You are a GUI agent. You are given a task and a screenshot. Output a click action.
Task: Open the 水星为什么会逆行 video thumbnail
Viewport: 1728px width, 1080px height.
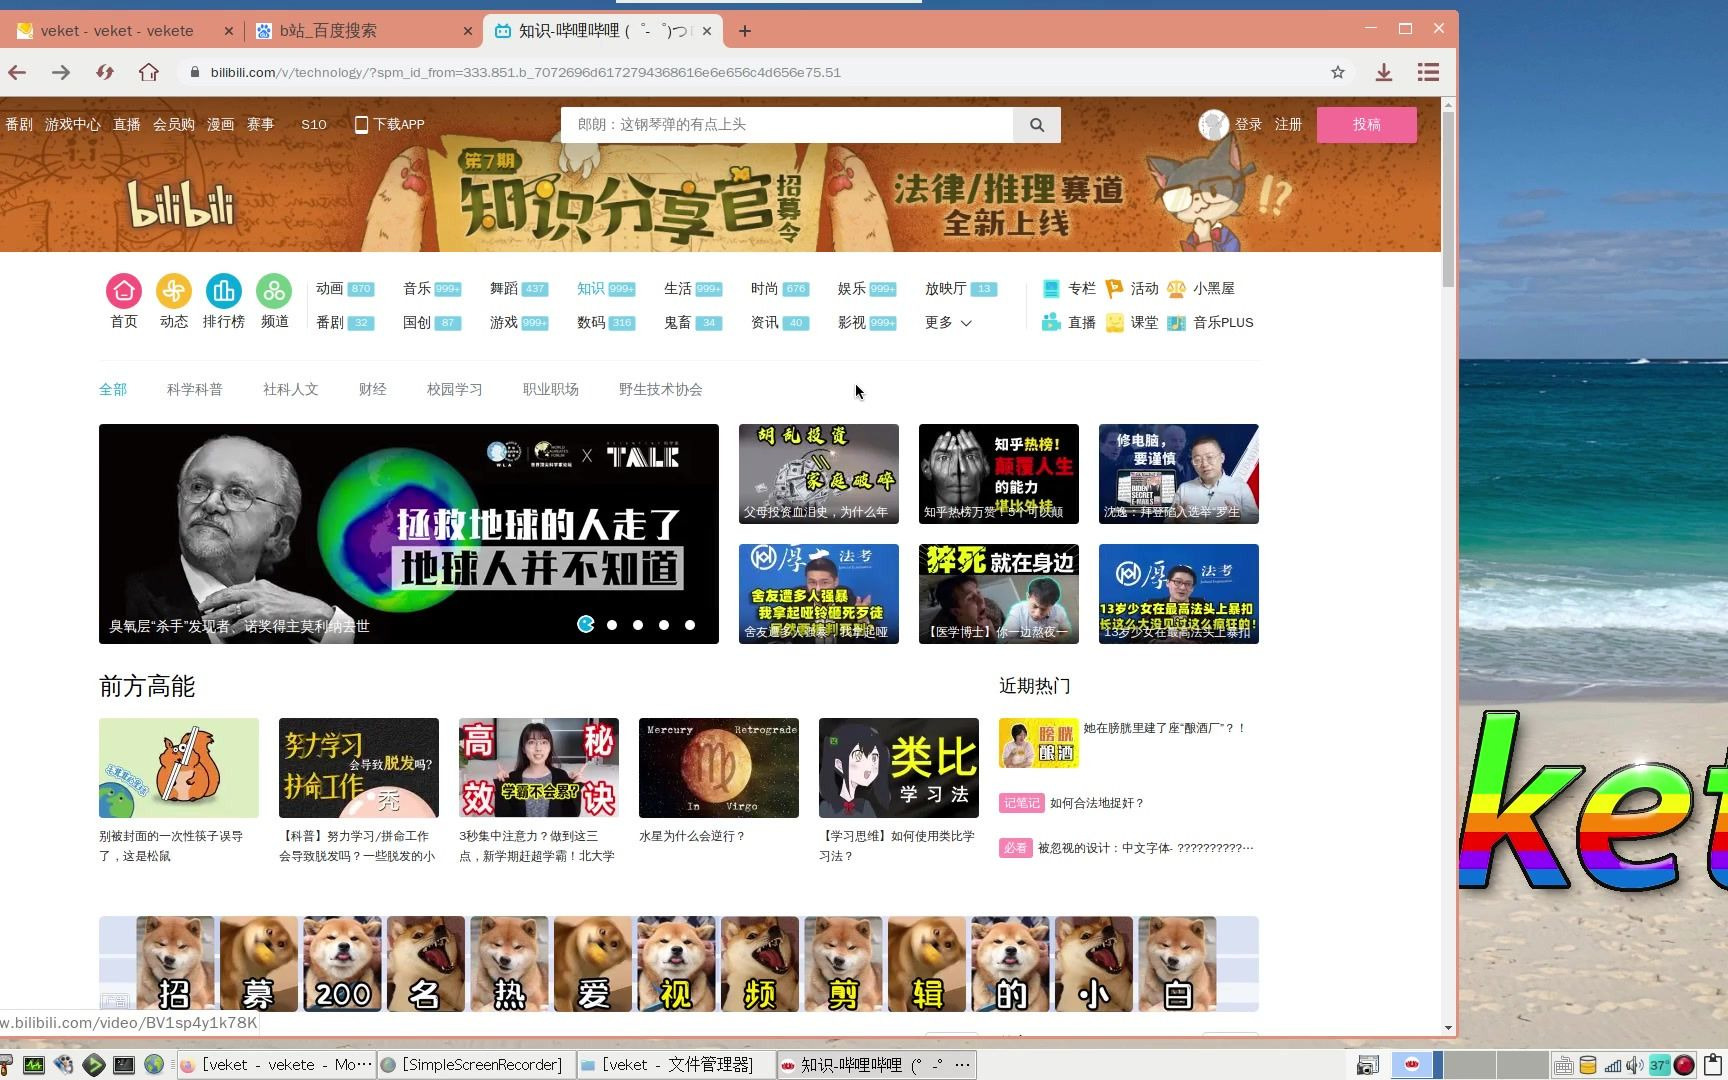coord(719,768)
